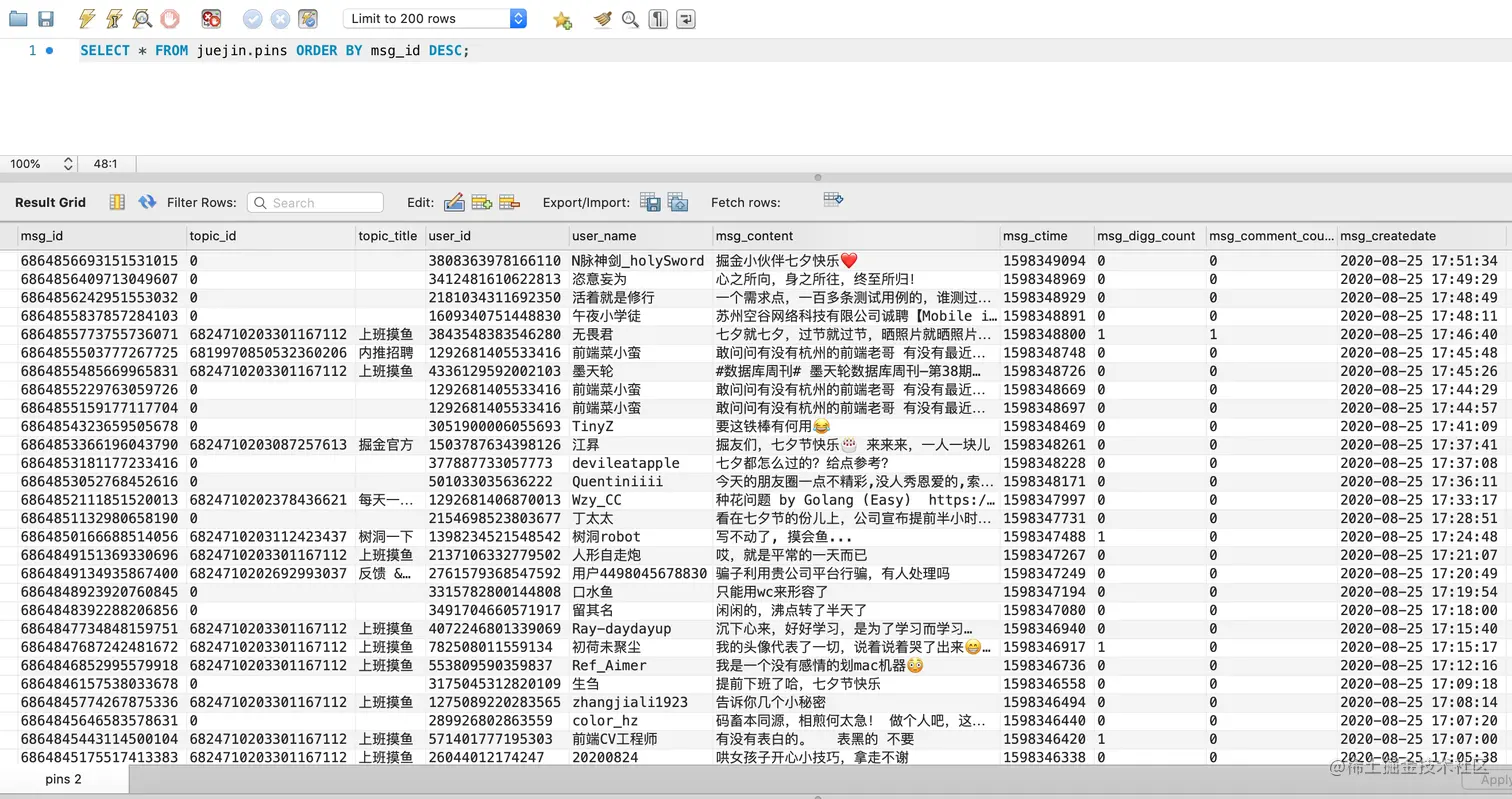
Task: Select the topic_title cell 掘金官方
Action: (391, 445)
